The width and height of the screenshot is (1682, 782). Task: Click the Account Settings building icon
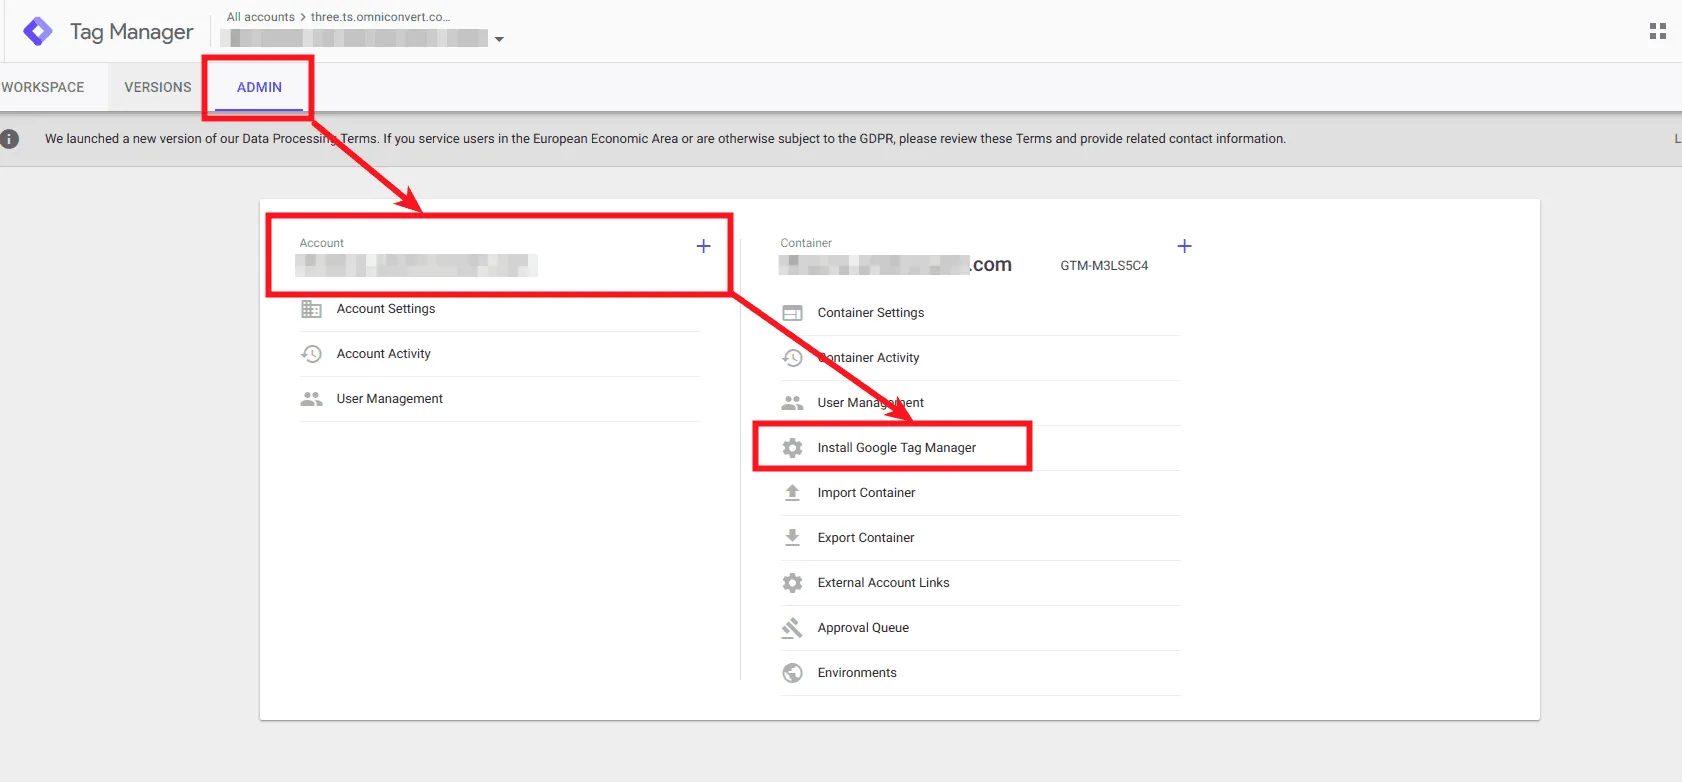click(x=311, y=309)
